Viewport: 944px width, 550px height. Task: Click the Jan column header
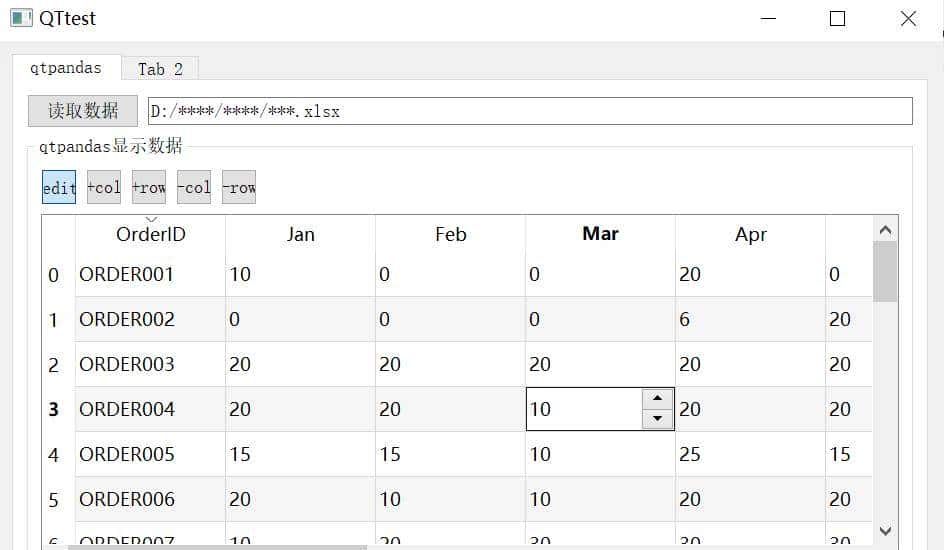tap(300, 235)
